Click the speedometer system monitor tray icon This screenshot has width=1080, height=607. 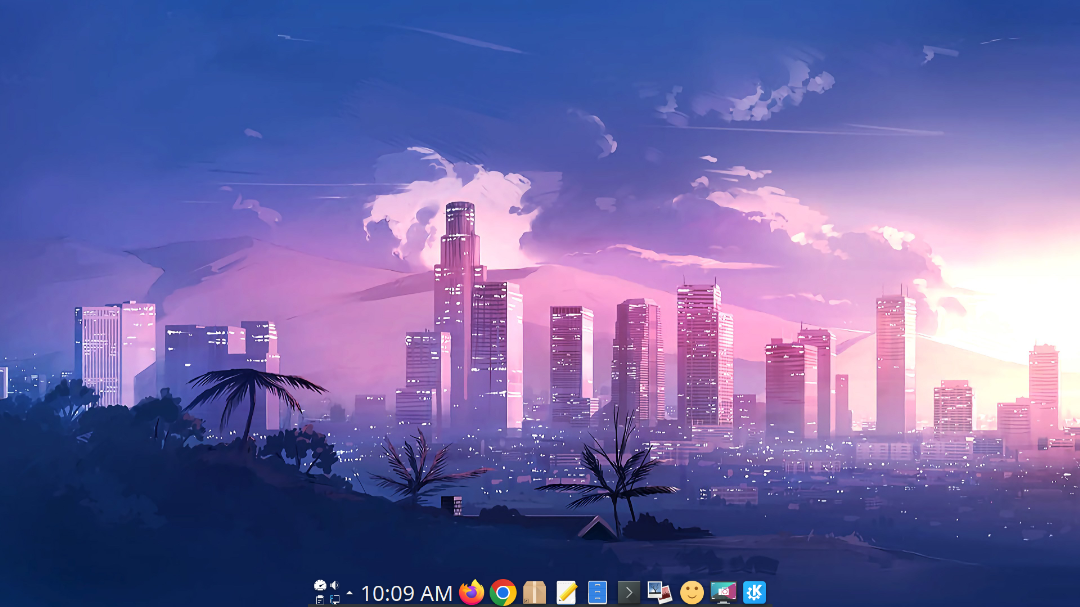coord(320,586)
